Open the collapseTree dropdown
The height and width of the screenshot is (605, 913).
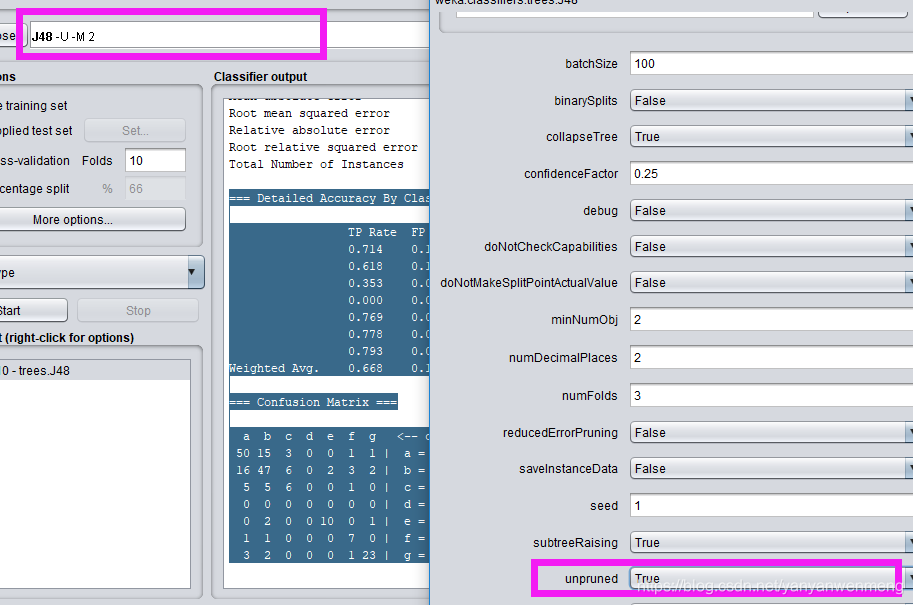point(772,137)
